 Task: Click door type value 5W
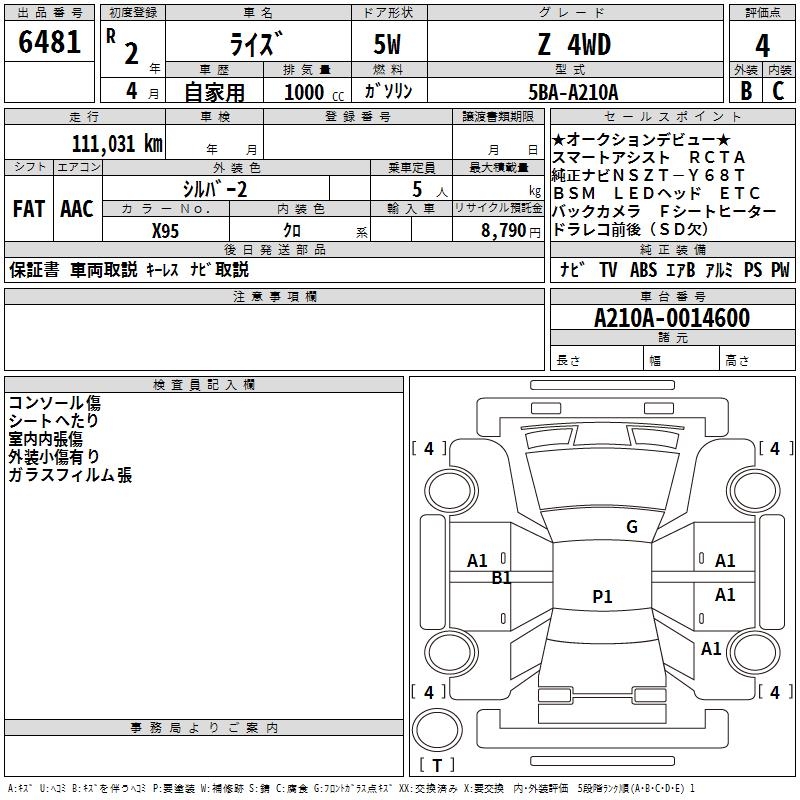coord(387,44)
